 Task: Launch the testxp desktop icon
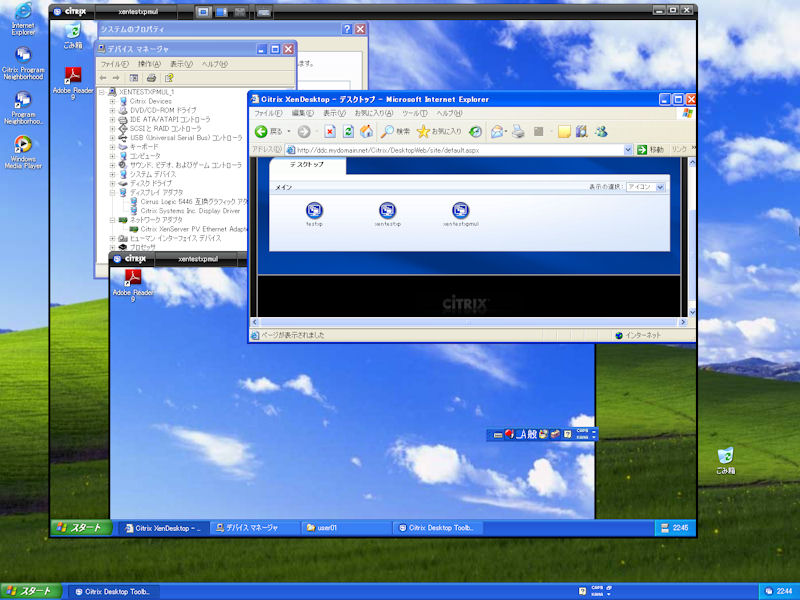pyautogui.click(x=314, y=211)
